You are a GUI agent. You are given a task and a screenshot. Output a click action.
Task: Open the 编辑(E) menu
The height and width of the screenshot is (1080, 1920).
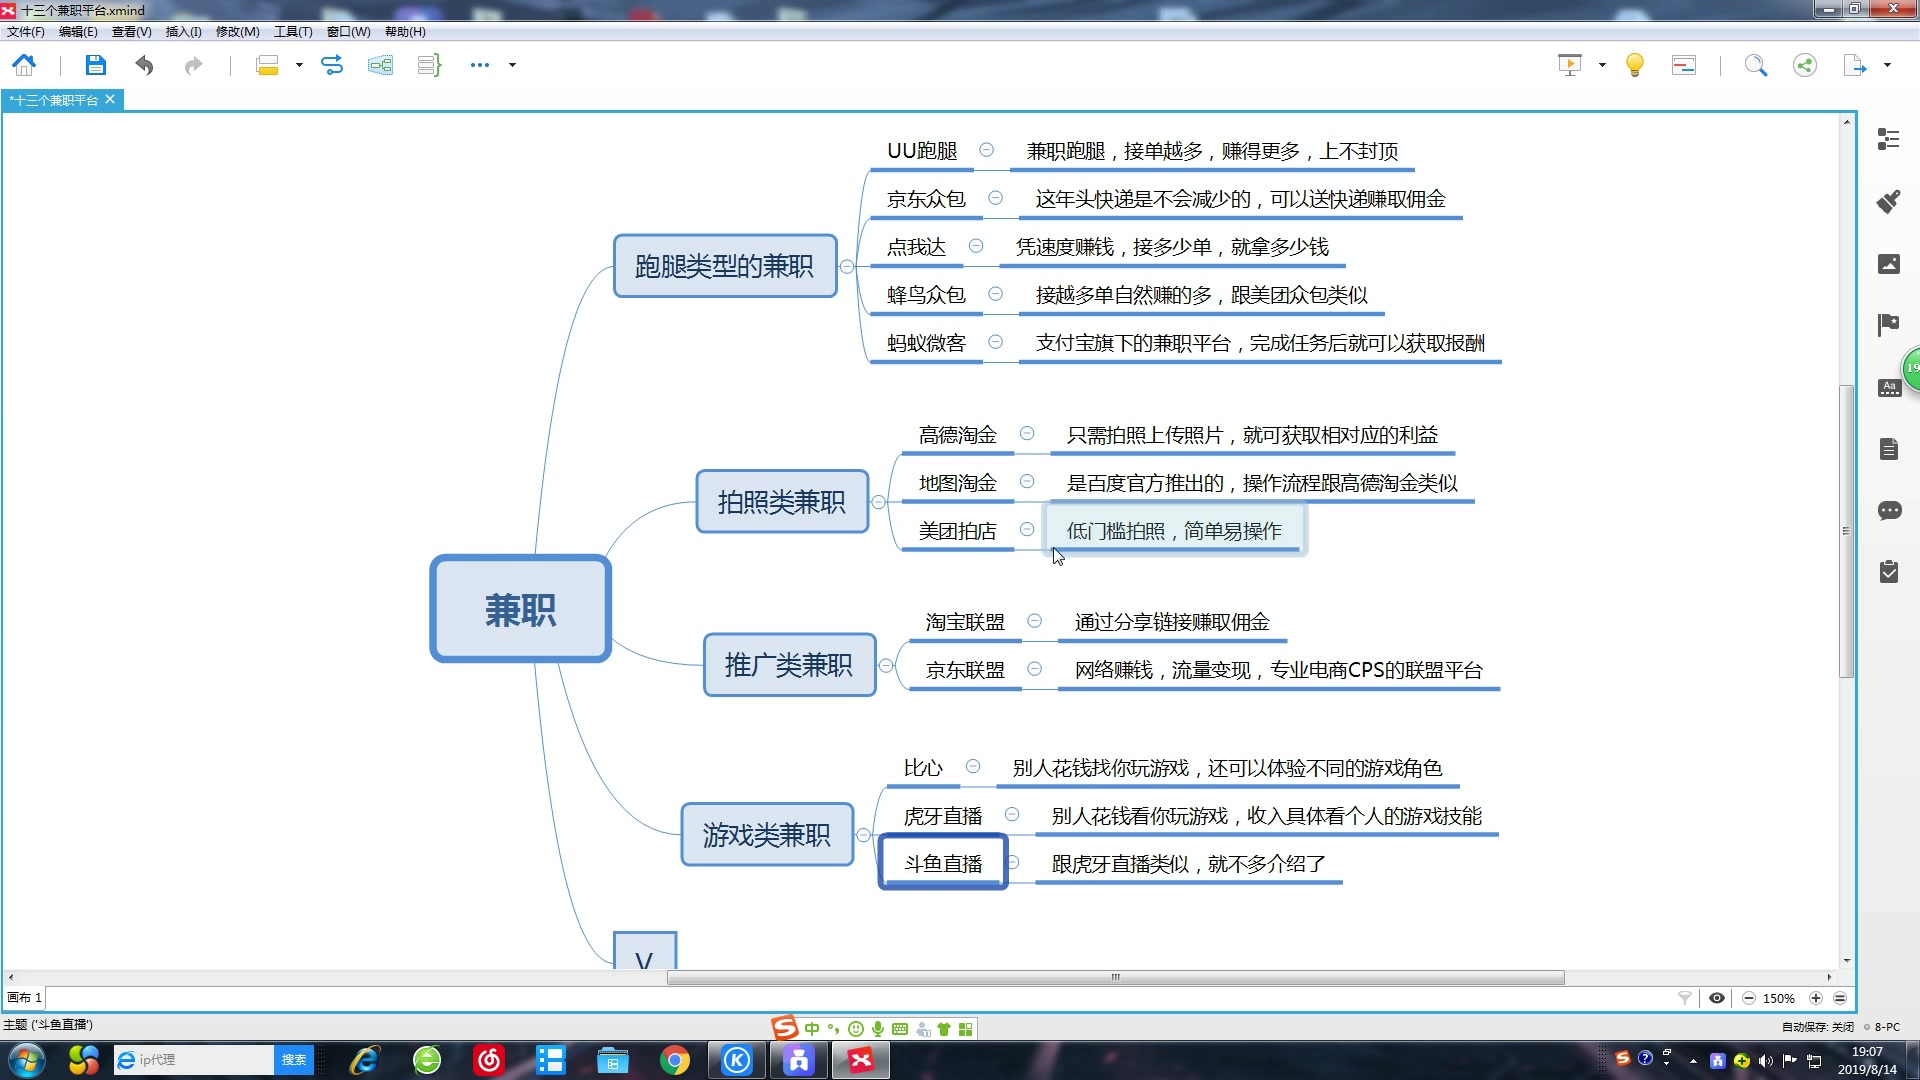(x=78, y=32)
